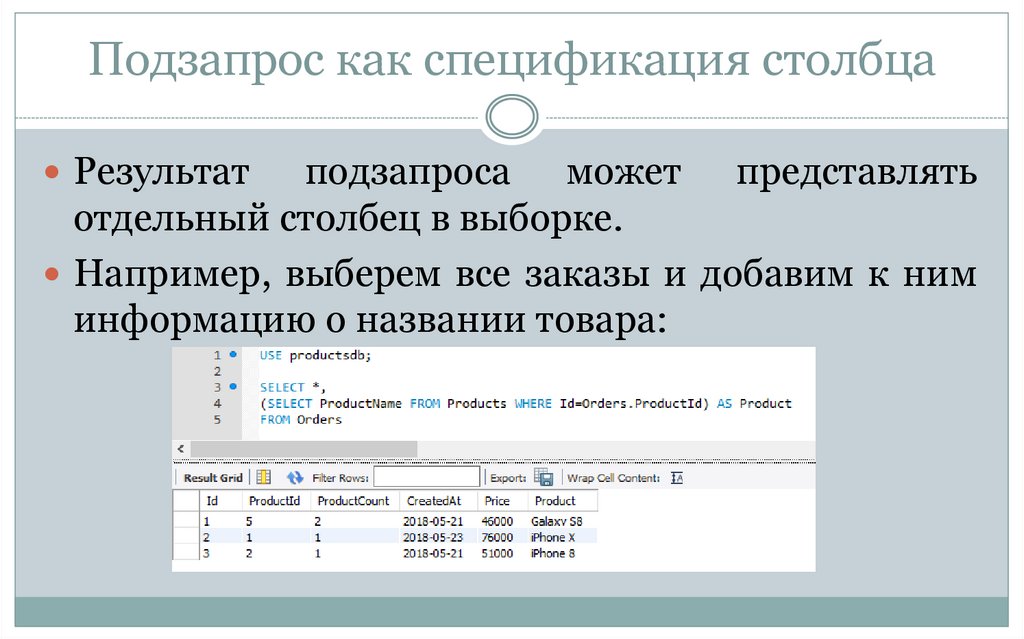
Task: Click the Result Grid spreadsheet icon
Action: [x=264, y=476]
